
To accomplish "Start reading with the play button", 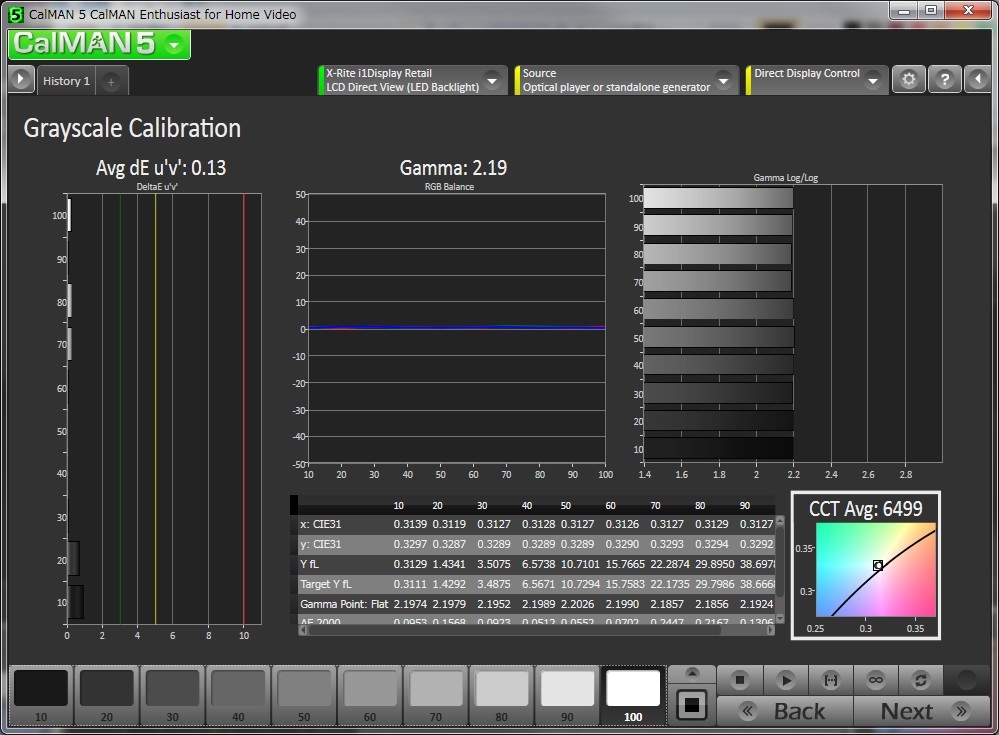I will (x=786, y=680).
